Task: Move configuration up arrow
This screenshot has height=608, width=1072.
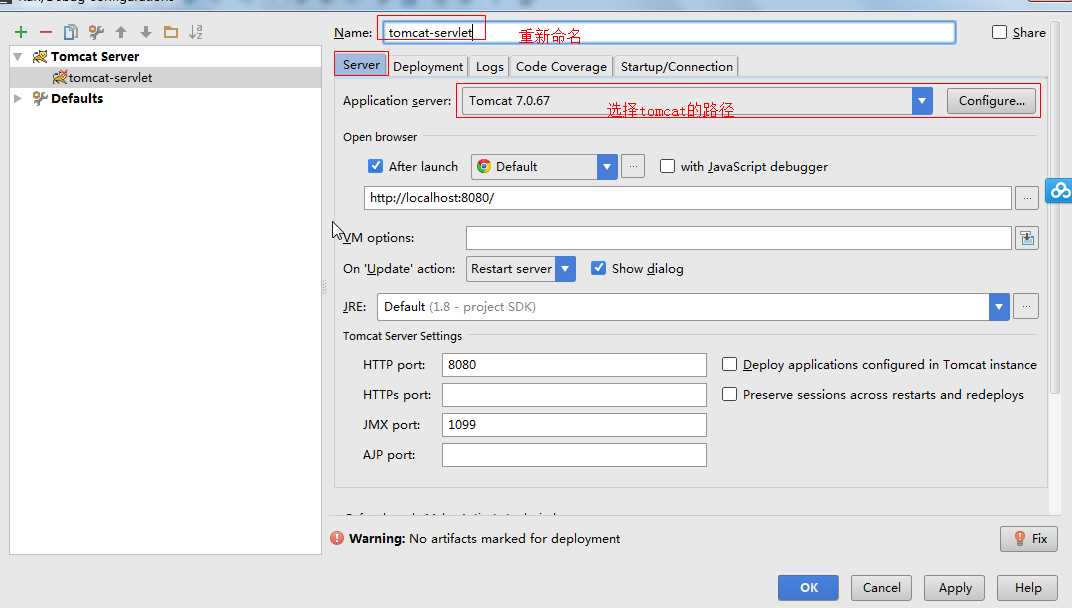Action: [x=121, y=32]
